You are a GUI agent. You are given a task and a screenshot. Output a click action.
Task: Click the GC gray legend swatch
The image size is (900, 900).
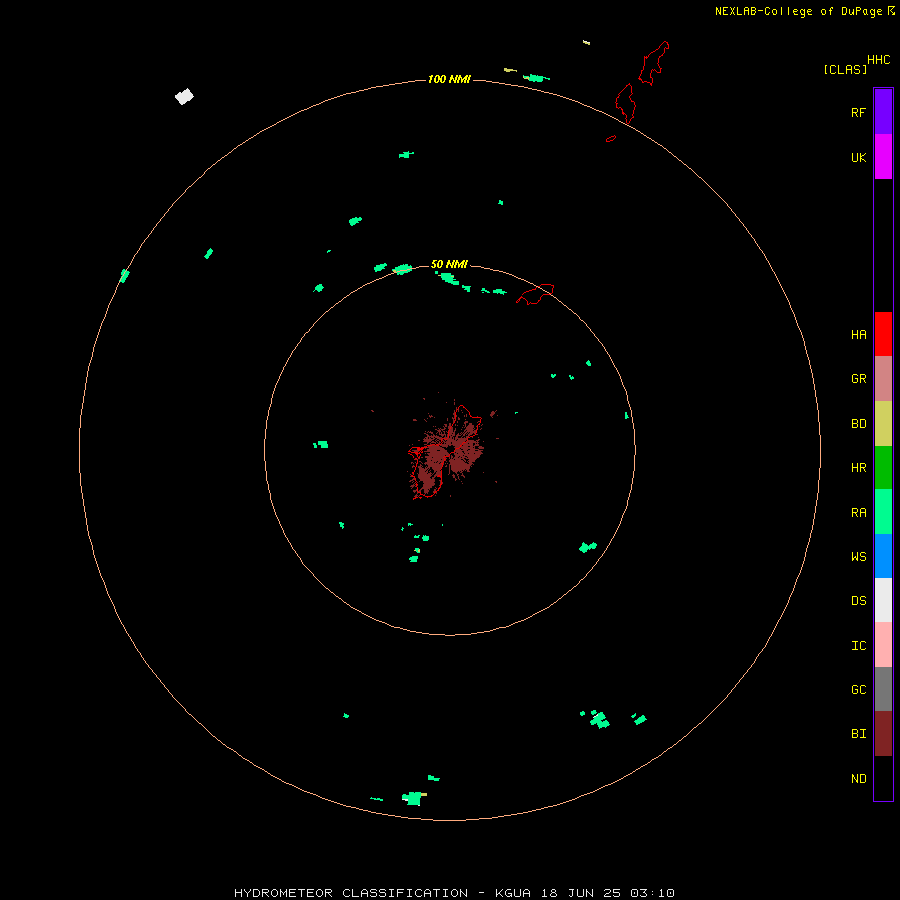pos(883,689)
